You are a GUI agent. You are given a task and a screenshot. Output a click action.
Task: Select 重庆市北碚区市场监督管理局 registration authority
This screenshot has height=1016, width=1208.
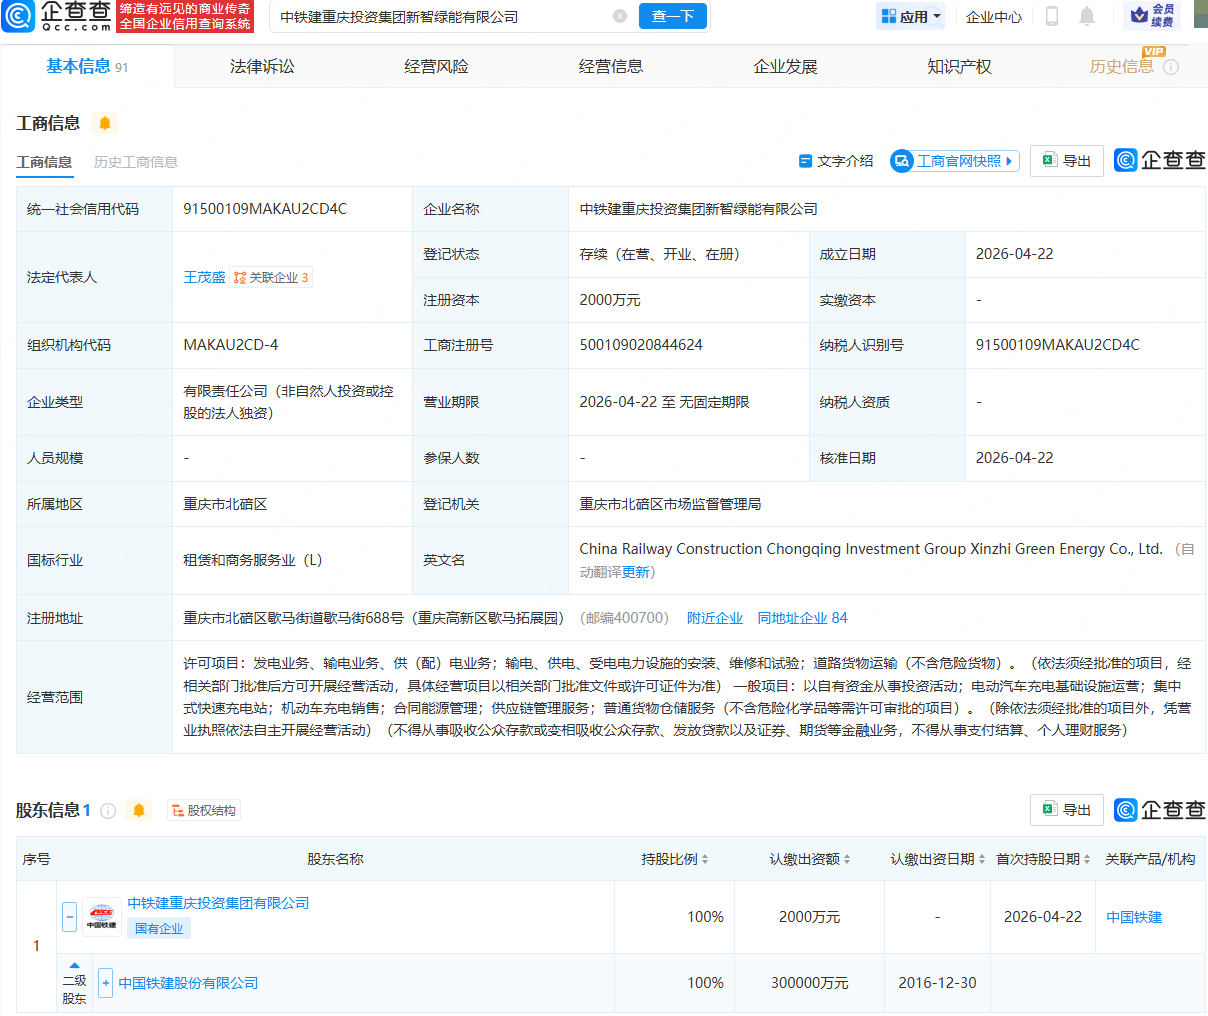click(x=670, y=504)
